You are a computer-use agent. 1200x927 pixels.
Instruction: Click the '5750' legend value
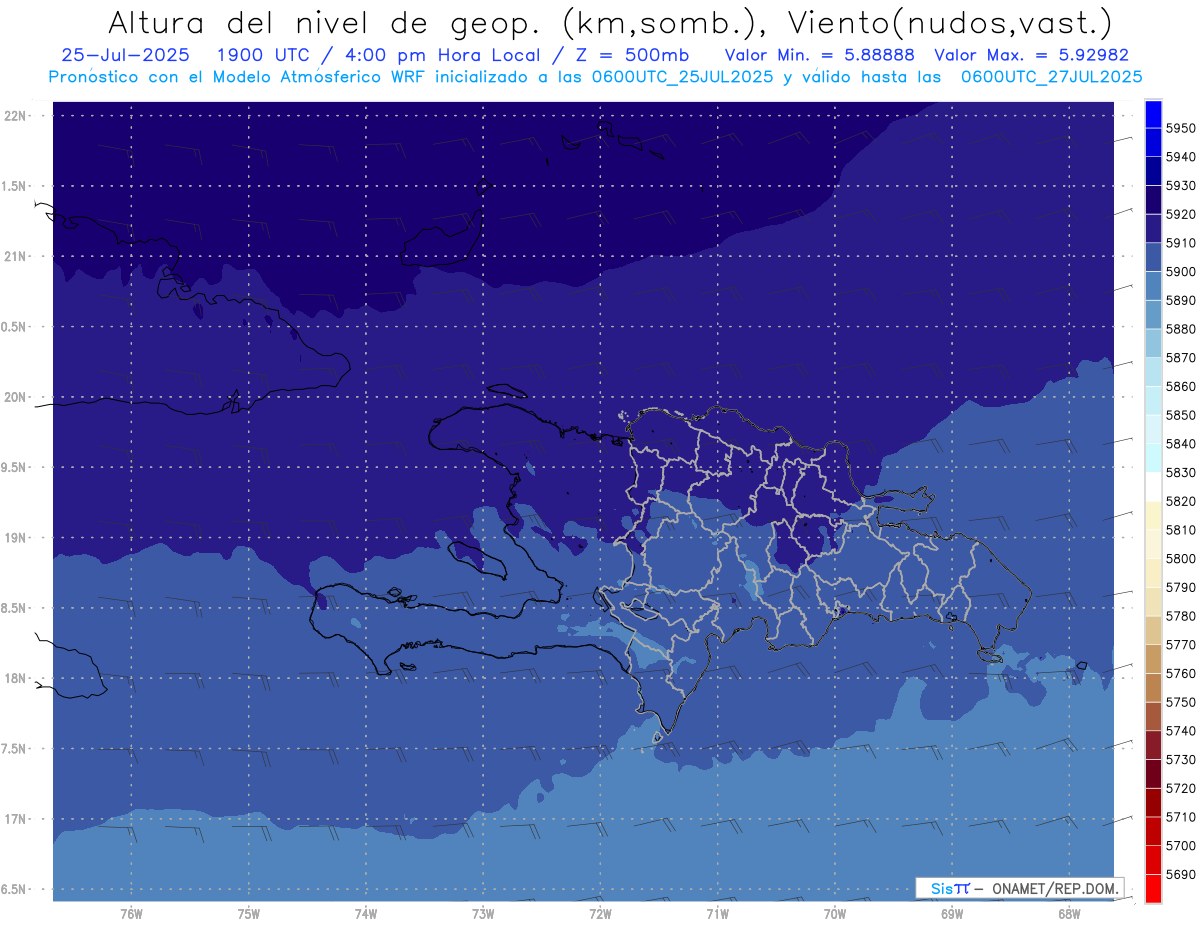click(1180, 702)
